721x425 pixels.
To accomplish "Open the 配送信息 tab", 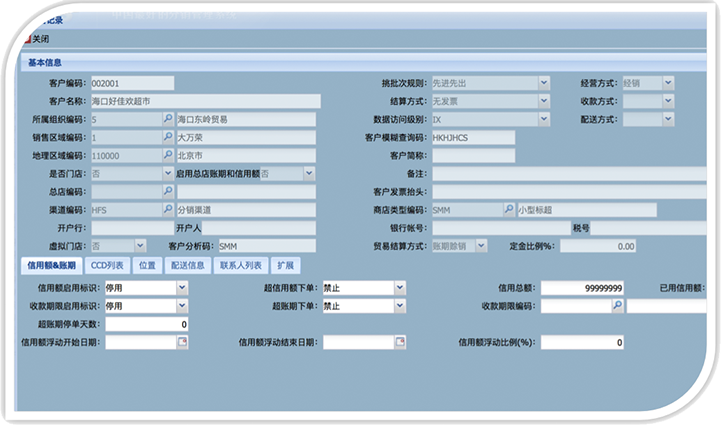I will (x=187, y=266).
